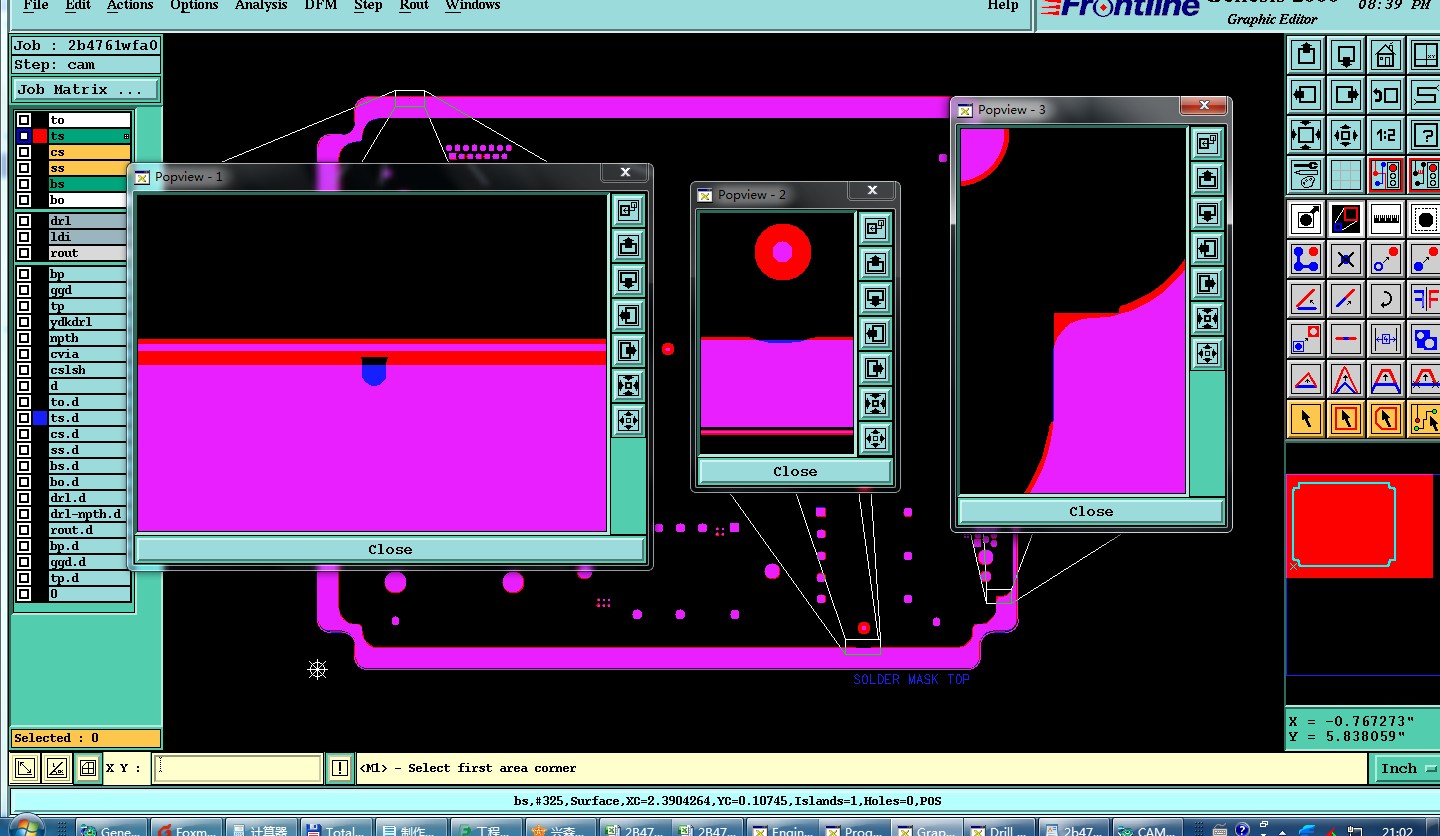Open the DFM menu

[x=321, y=5]
